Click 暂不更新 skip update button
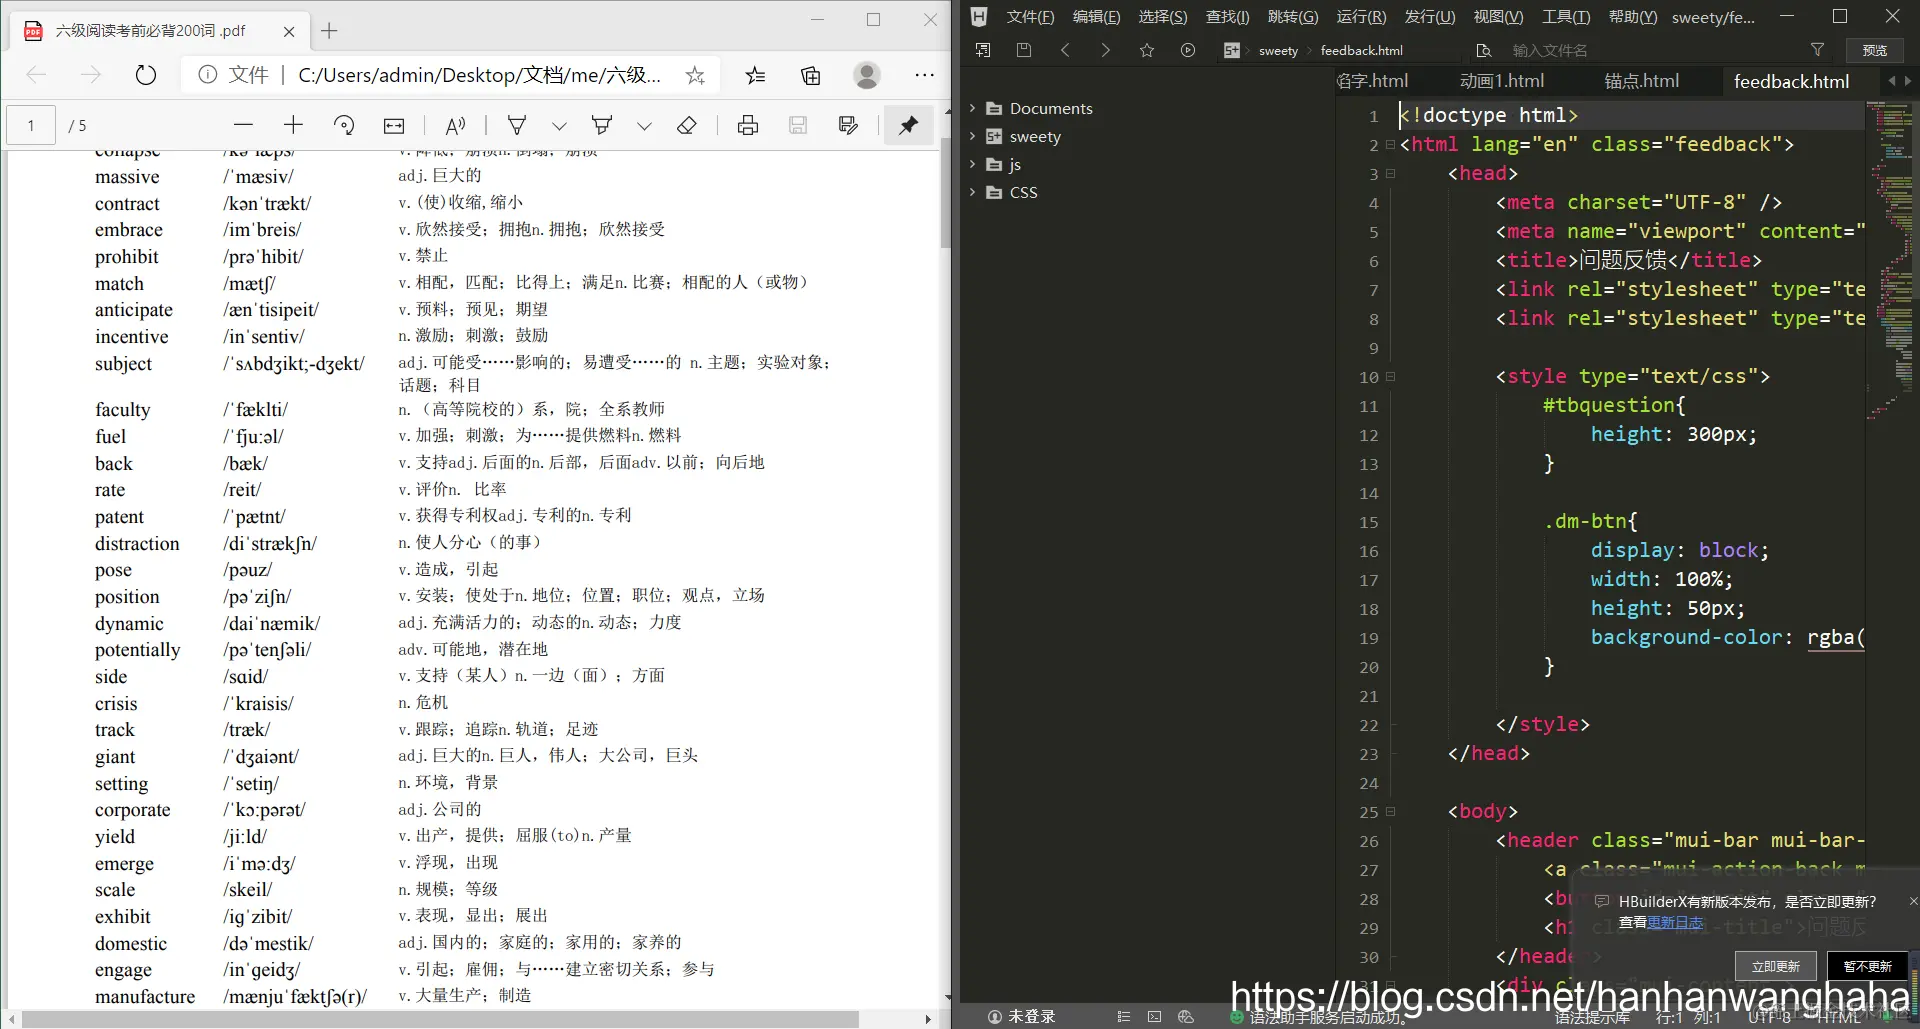The image size is (1920, 1029). click(x=1868, y=966)
